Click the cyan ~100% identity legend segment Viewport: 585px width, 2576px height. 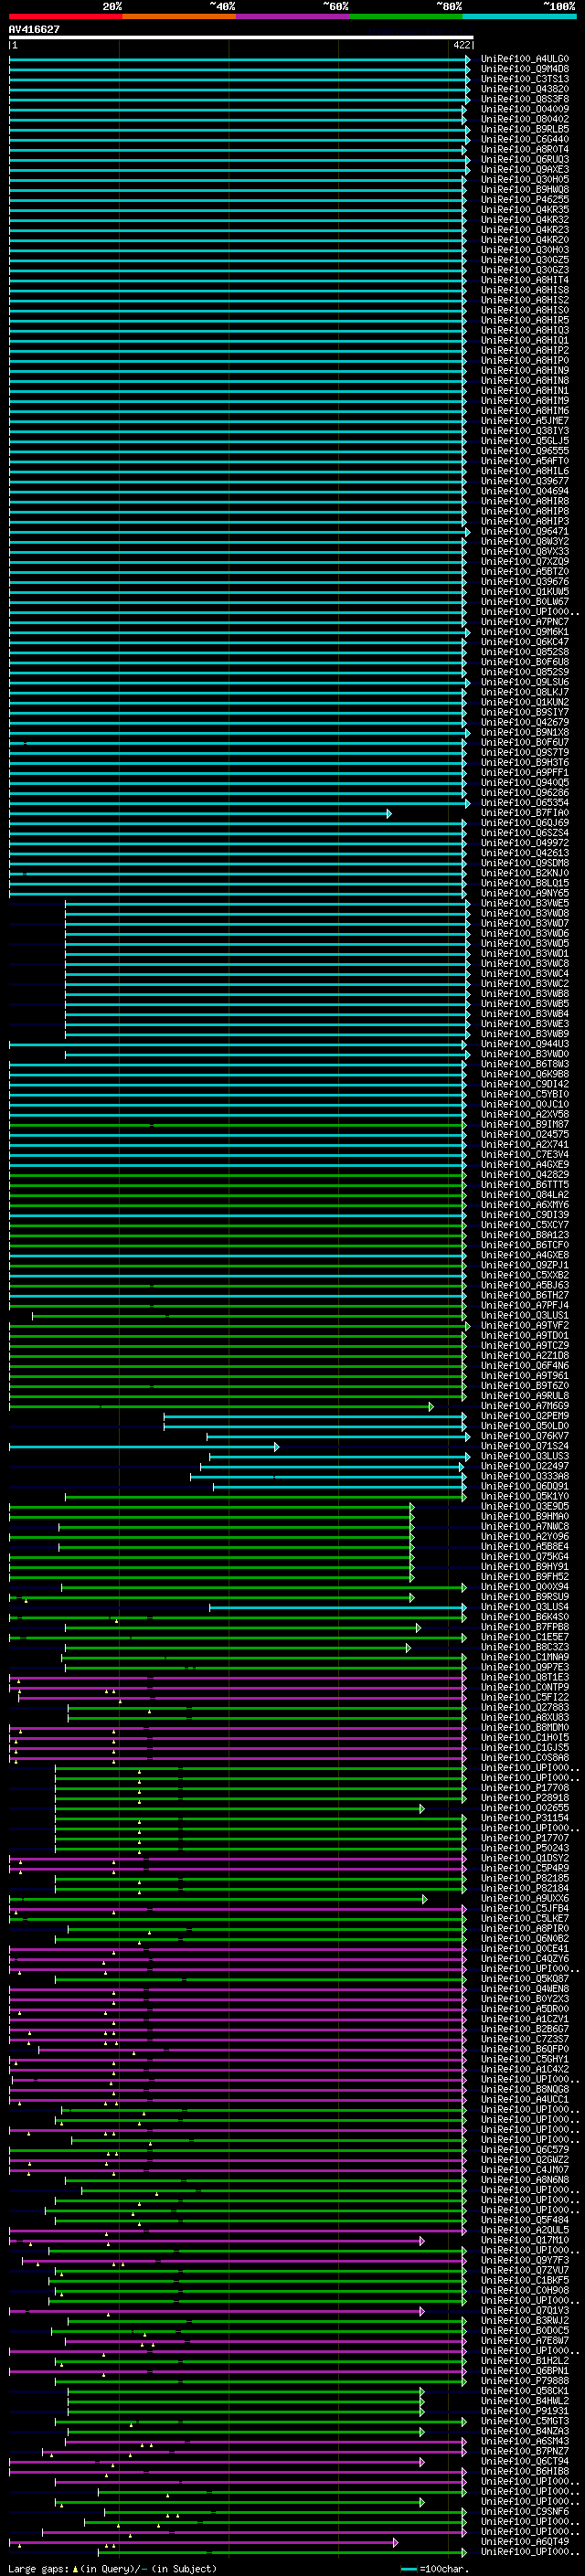(519, 16)
